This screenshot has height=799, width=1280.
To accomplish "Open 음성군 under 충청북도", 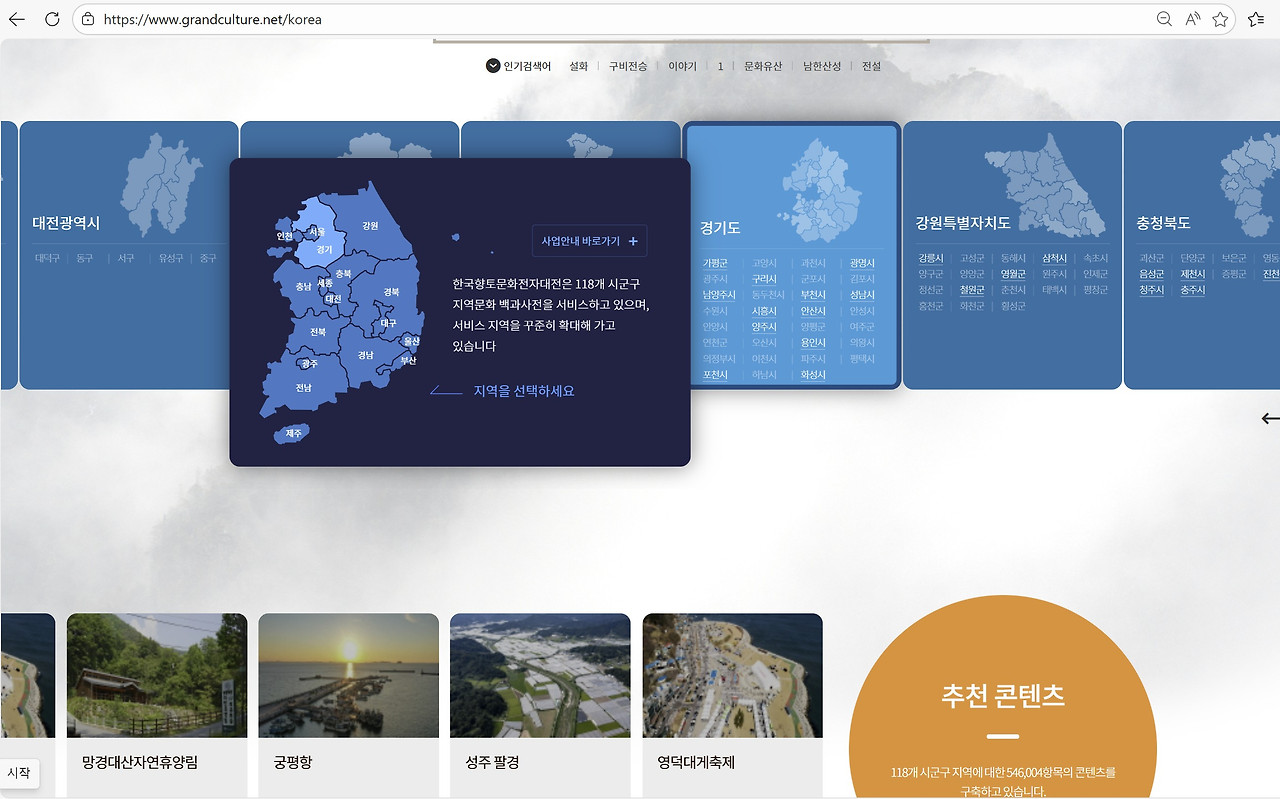I will pos(1152,274).
